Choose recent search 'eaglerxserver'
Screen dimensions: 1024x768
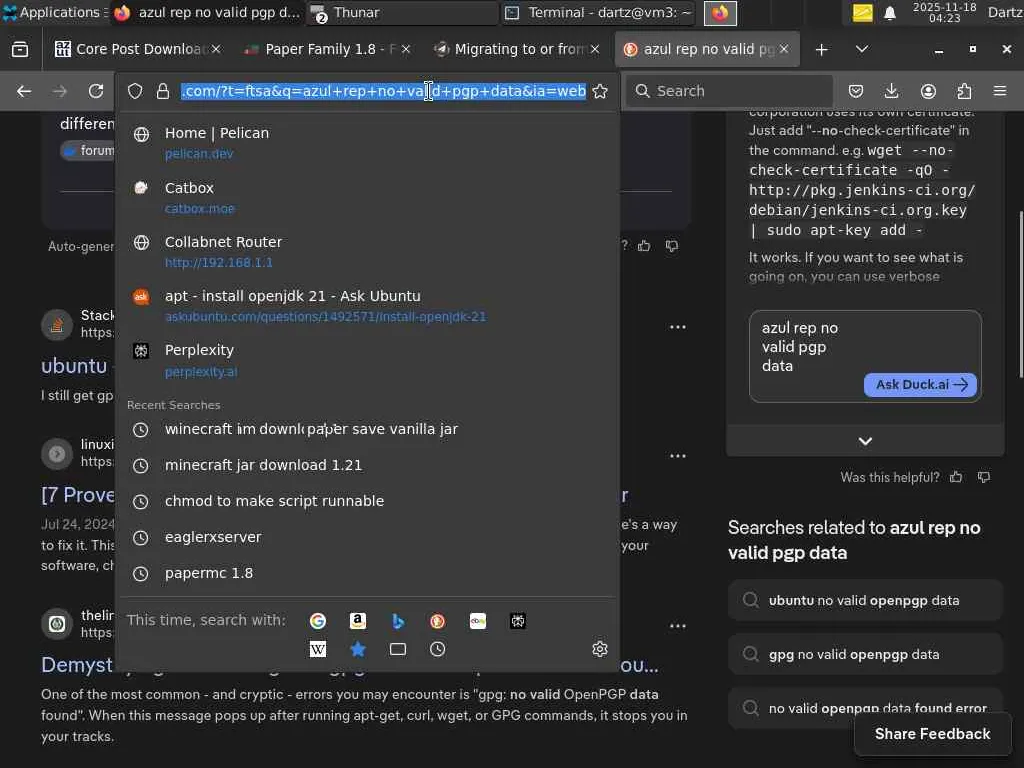click(367, 537)
